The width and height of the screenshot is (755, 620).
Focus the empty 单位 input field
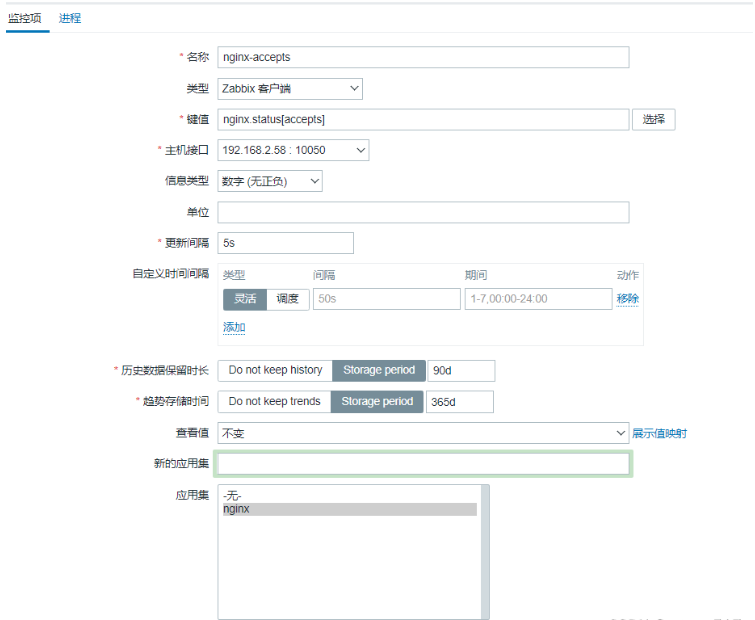[423, 212]
